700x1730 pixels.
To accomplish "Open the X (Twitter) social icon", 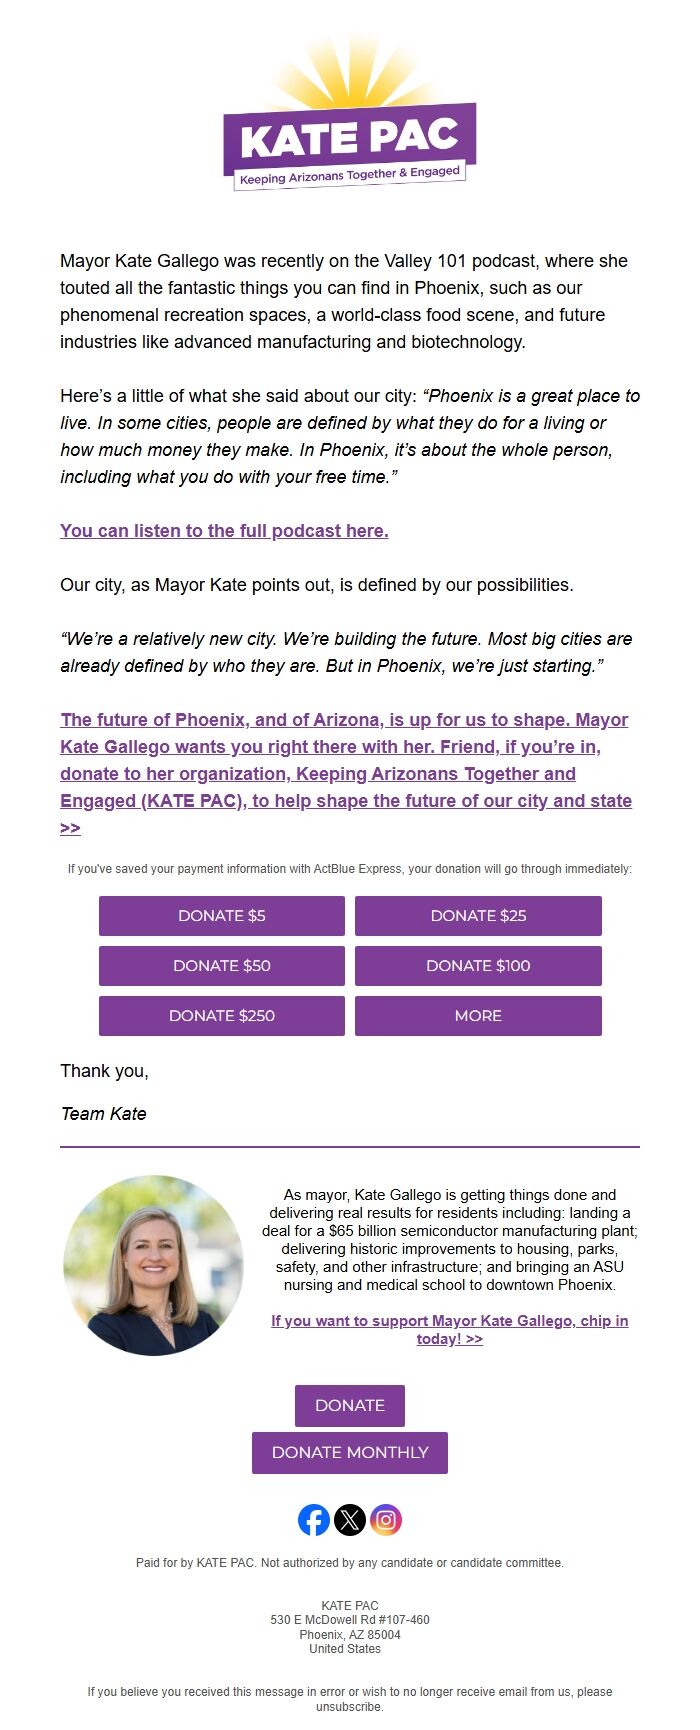I will [x=350, y=1520].
